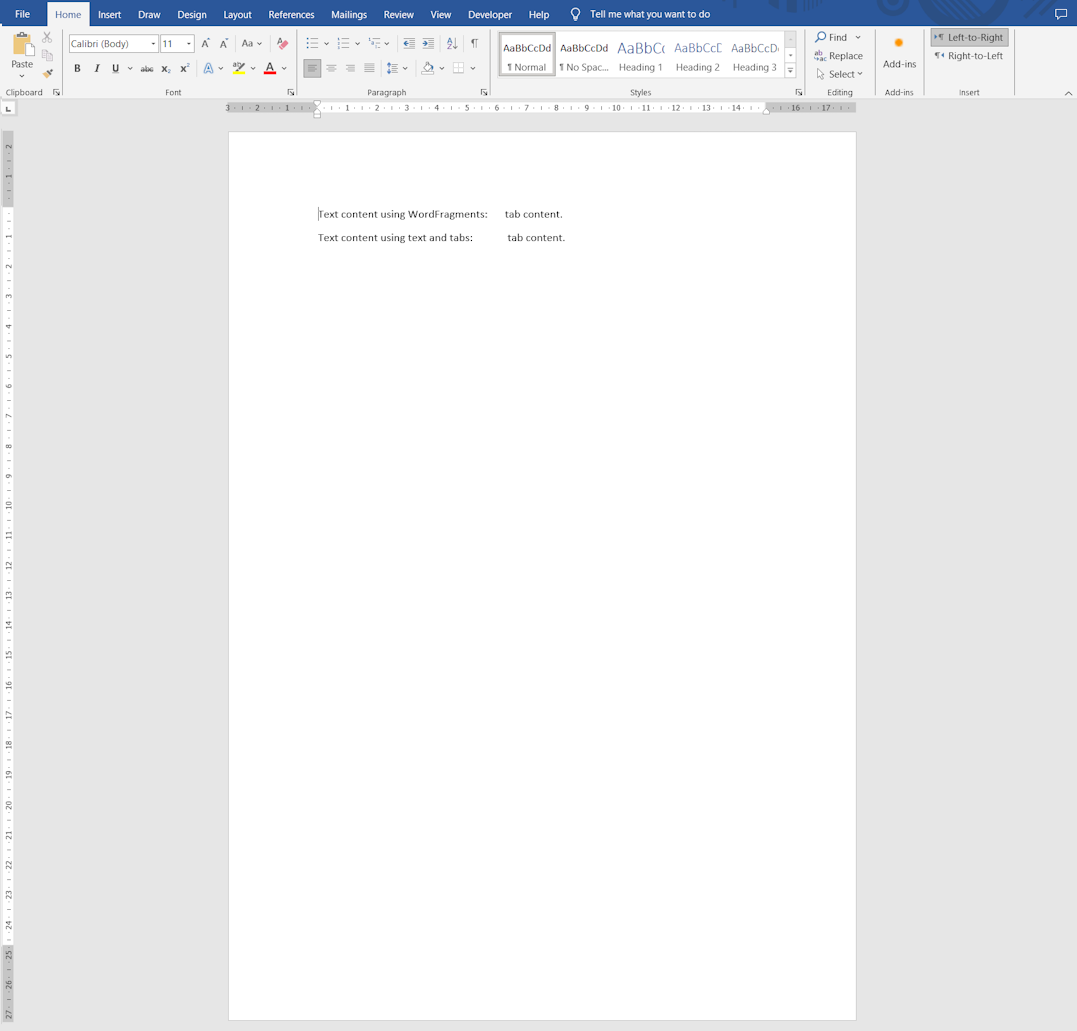Switch to the References tab

pyautogui.click(x=291, y=14)
